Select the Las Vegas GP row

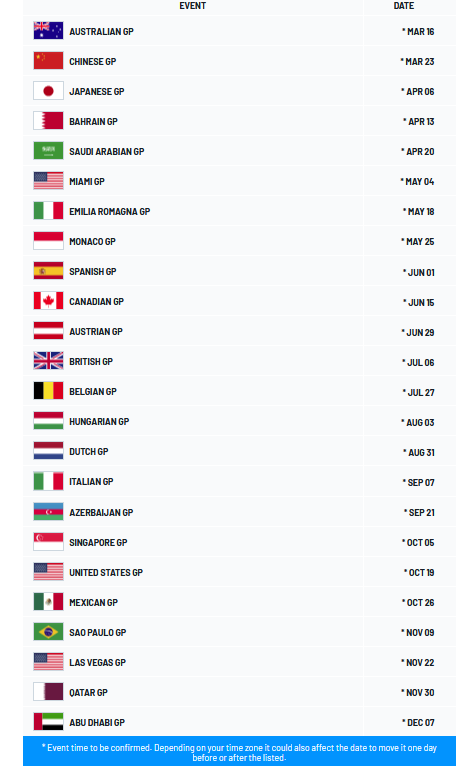tap(239, 662)
